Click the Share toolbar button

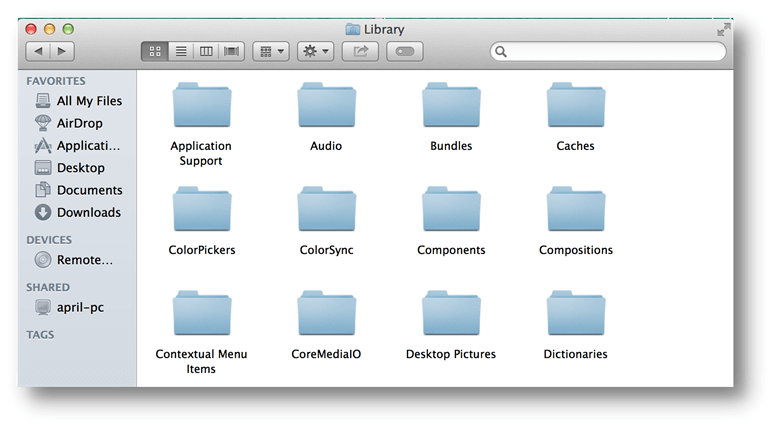click(360, 51)
